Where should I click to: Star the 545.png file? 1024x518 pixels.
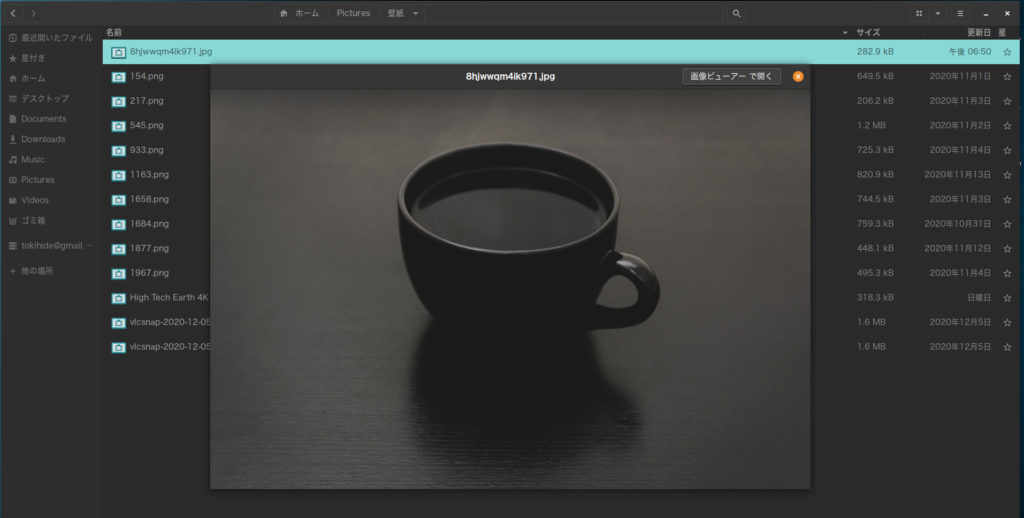pyautogui.click(x=1007, y=125)
